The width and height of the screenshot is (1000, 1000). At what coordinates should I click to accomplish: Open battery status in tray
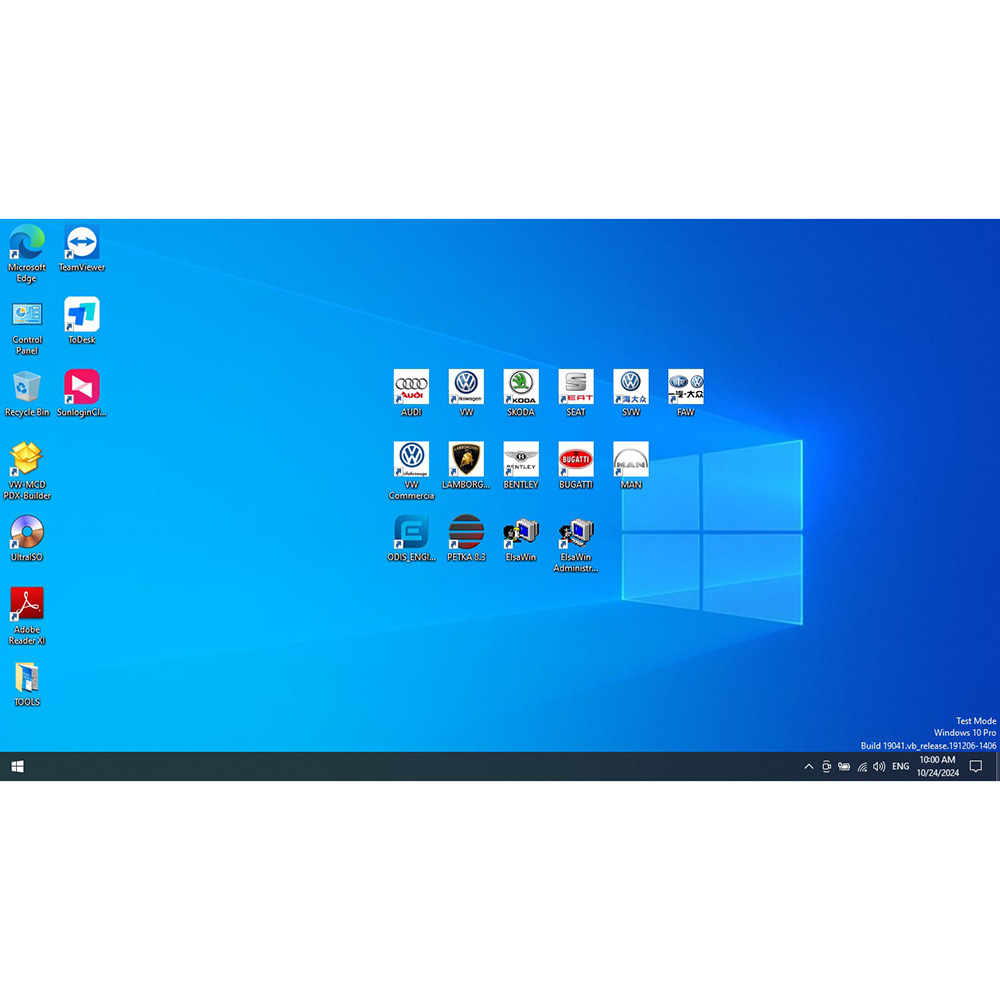[844, 767]
